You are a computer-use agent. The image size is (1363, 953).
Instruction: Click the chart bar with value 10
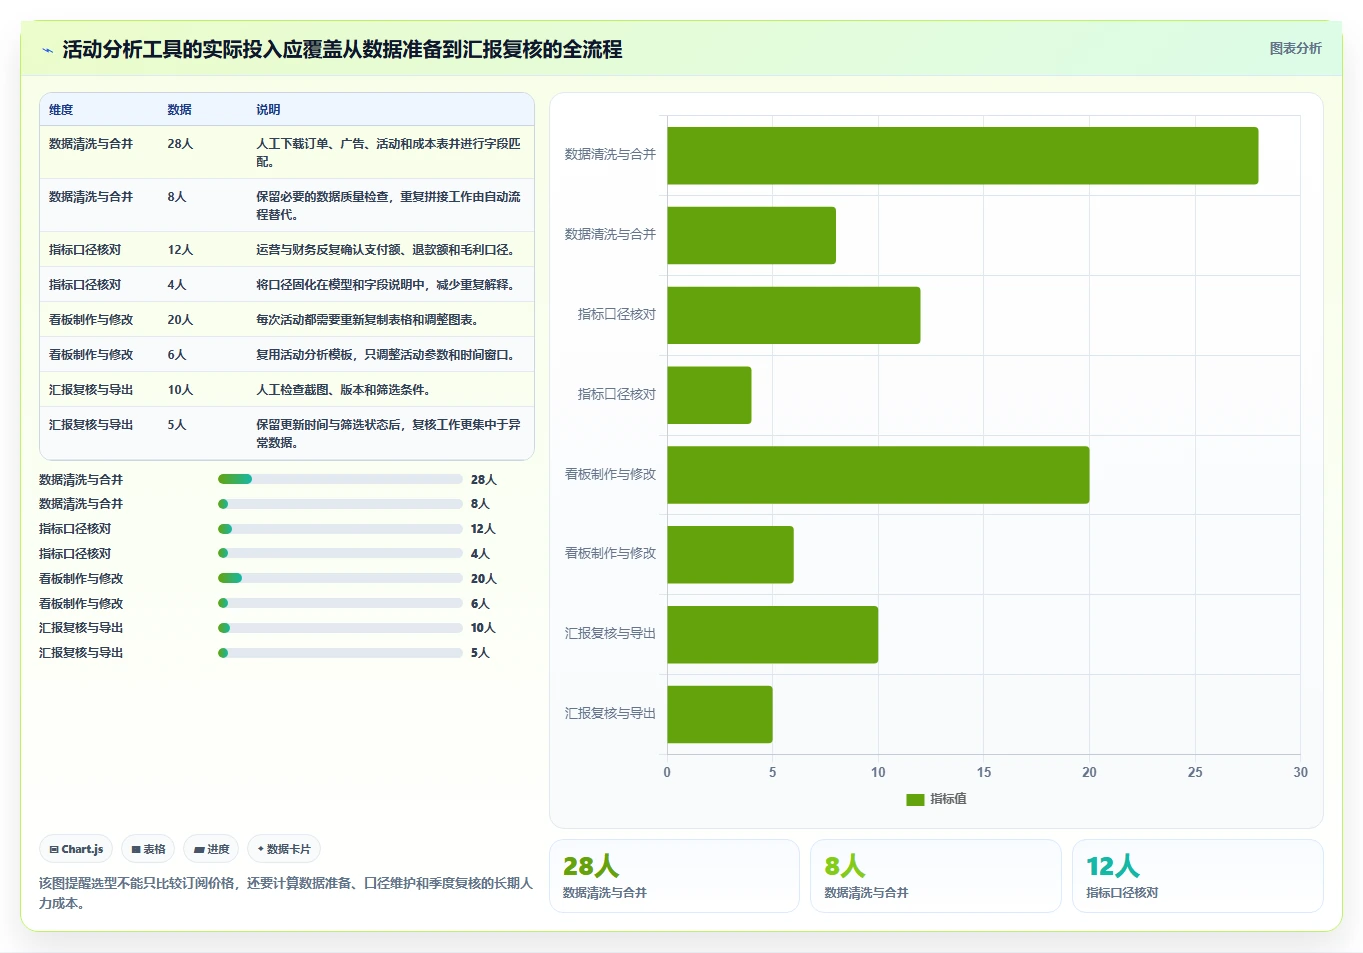[x=773, y=634]
